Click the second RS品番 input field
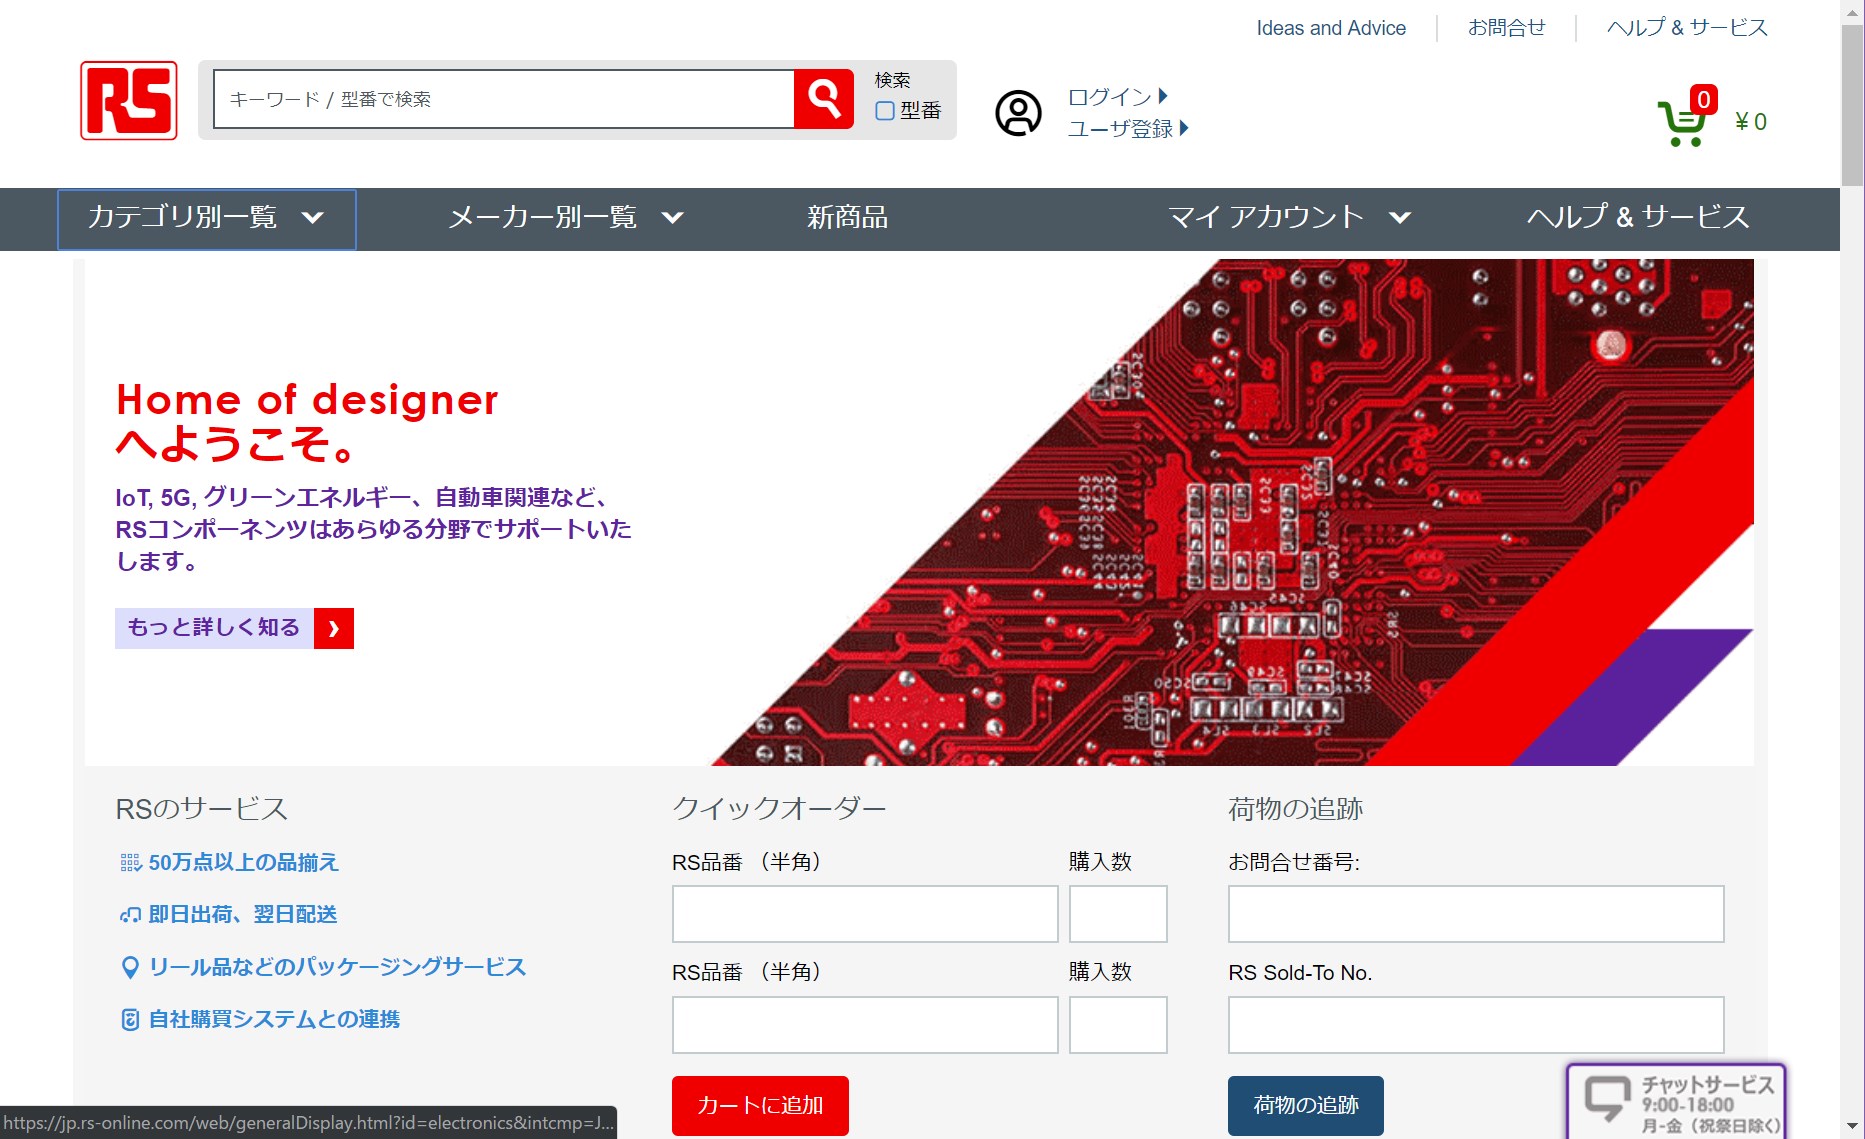Viewport: 1865px width, 1139px height. pos(865,1025)
